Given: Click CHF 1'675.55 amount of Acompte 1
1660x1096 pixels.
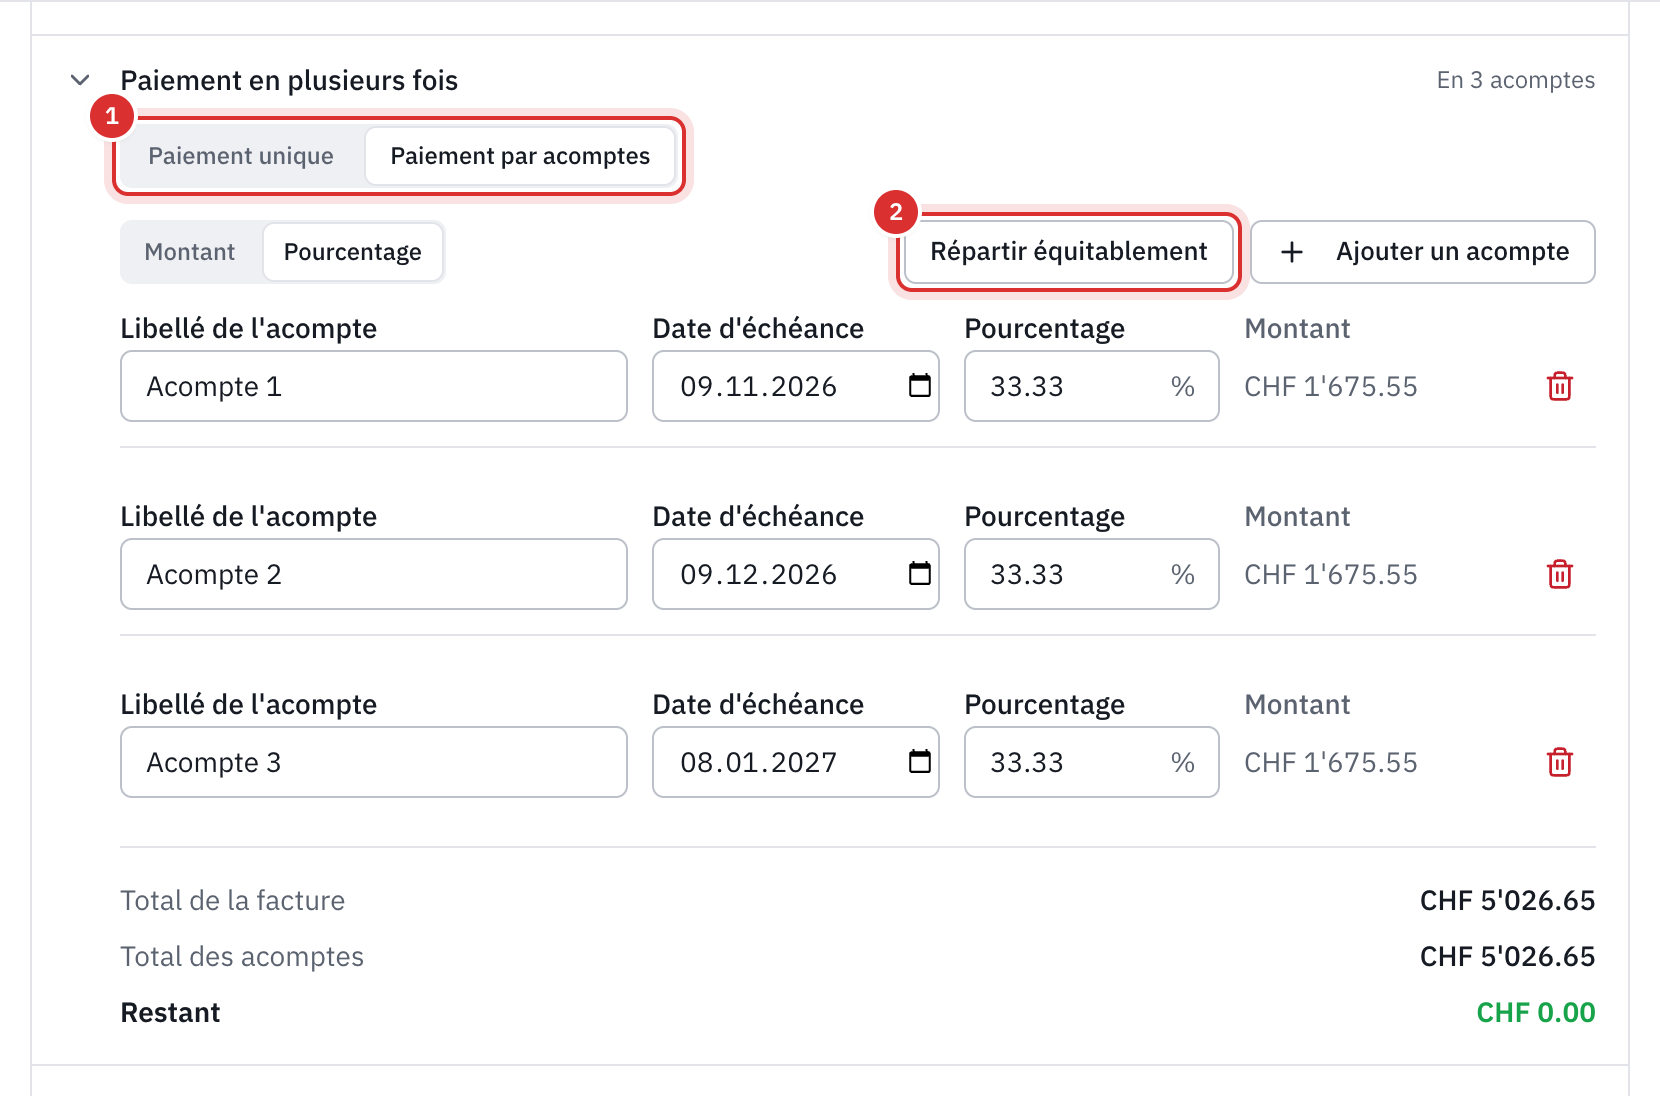Looking at the screenshot, I should pyautogui.click(x=1331, y=387).
